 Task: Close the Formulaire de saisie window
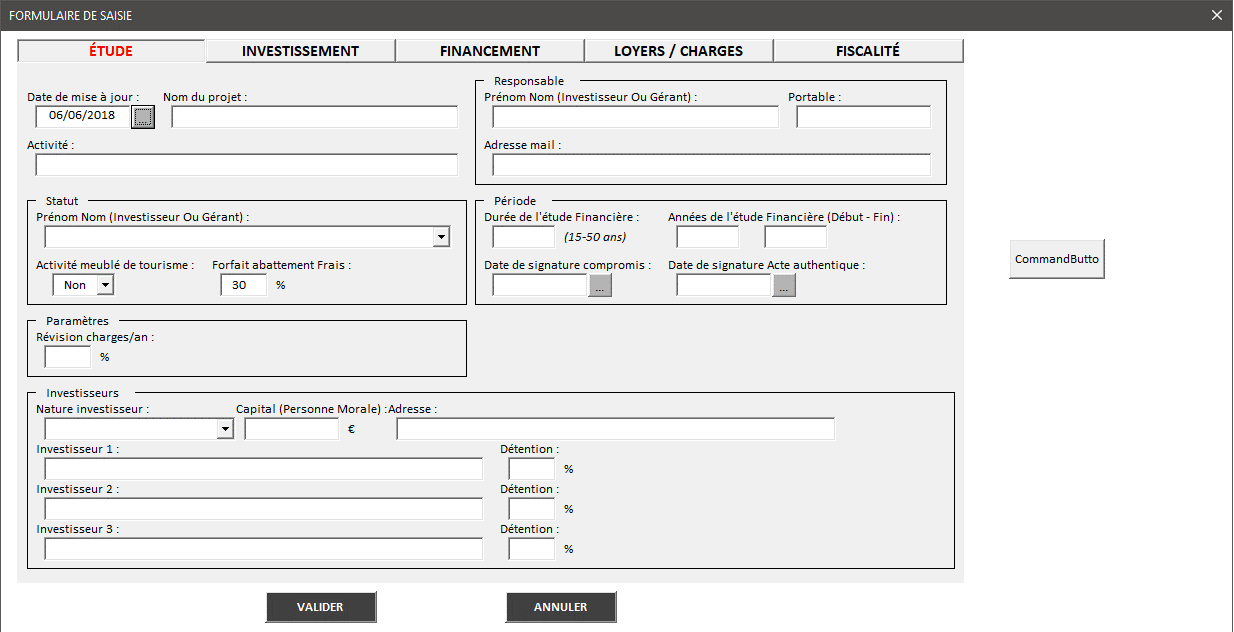coord(1217,15)
